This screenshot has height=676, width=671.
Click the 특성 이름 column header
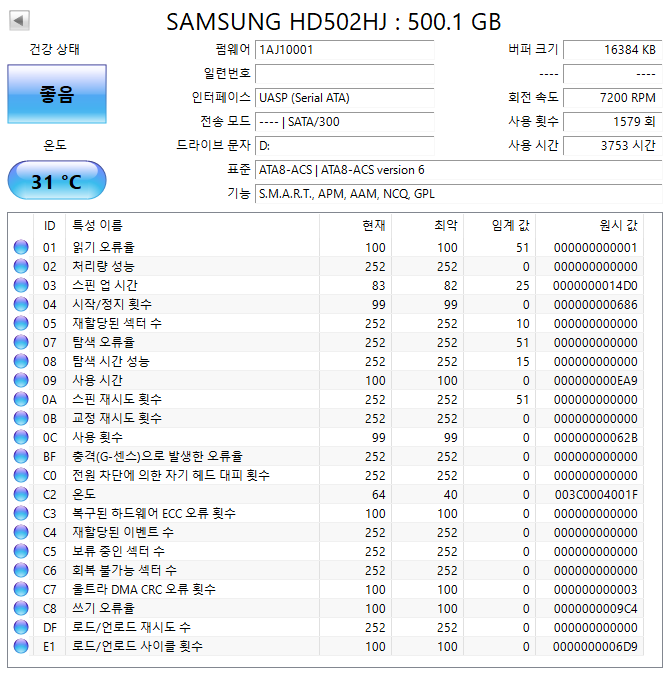pyautogui.click(x=96, y=226)
